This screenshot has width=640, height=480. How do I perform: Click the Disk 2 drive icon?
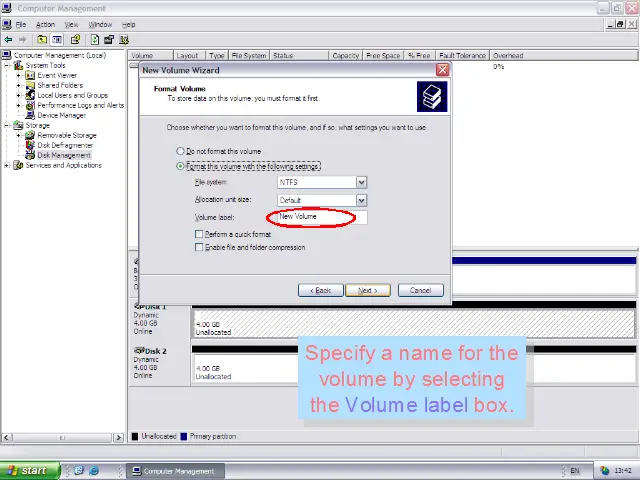(x=139, y=351)
